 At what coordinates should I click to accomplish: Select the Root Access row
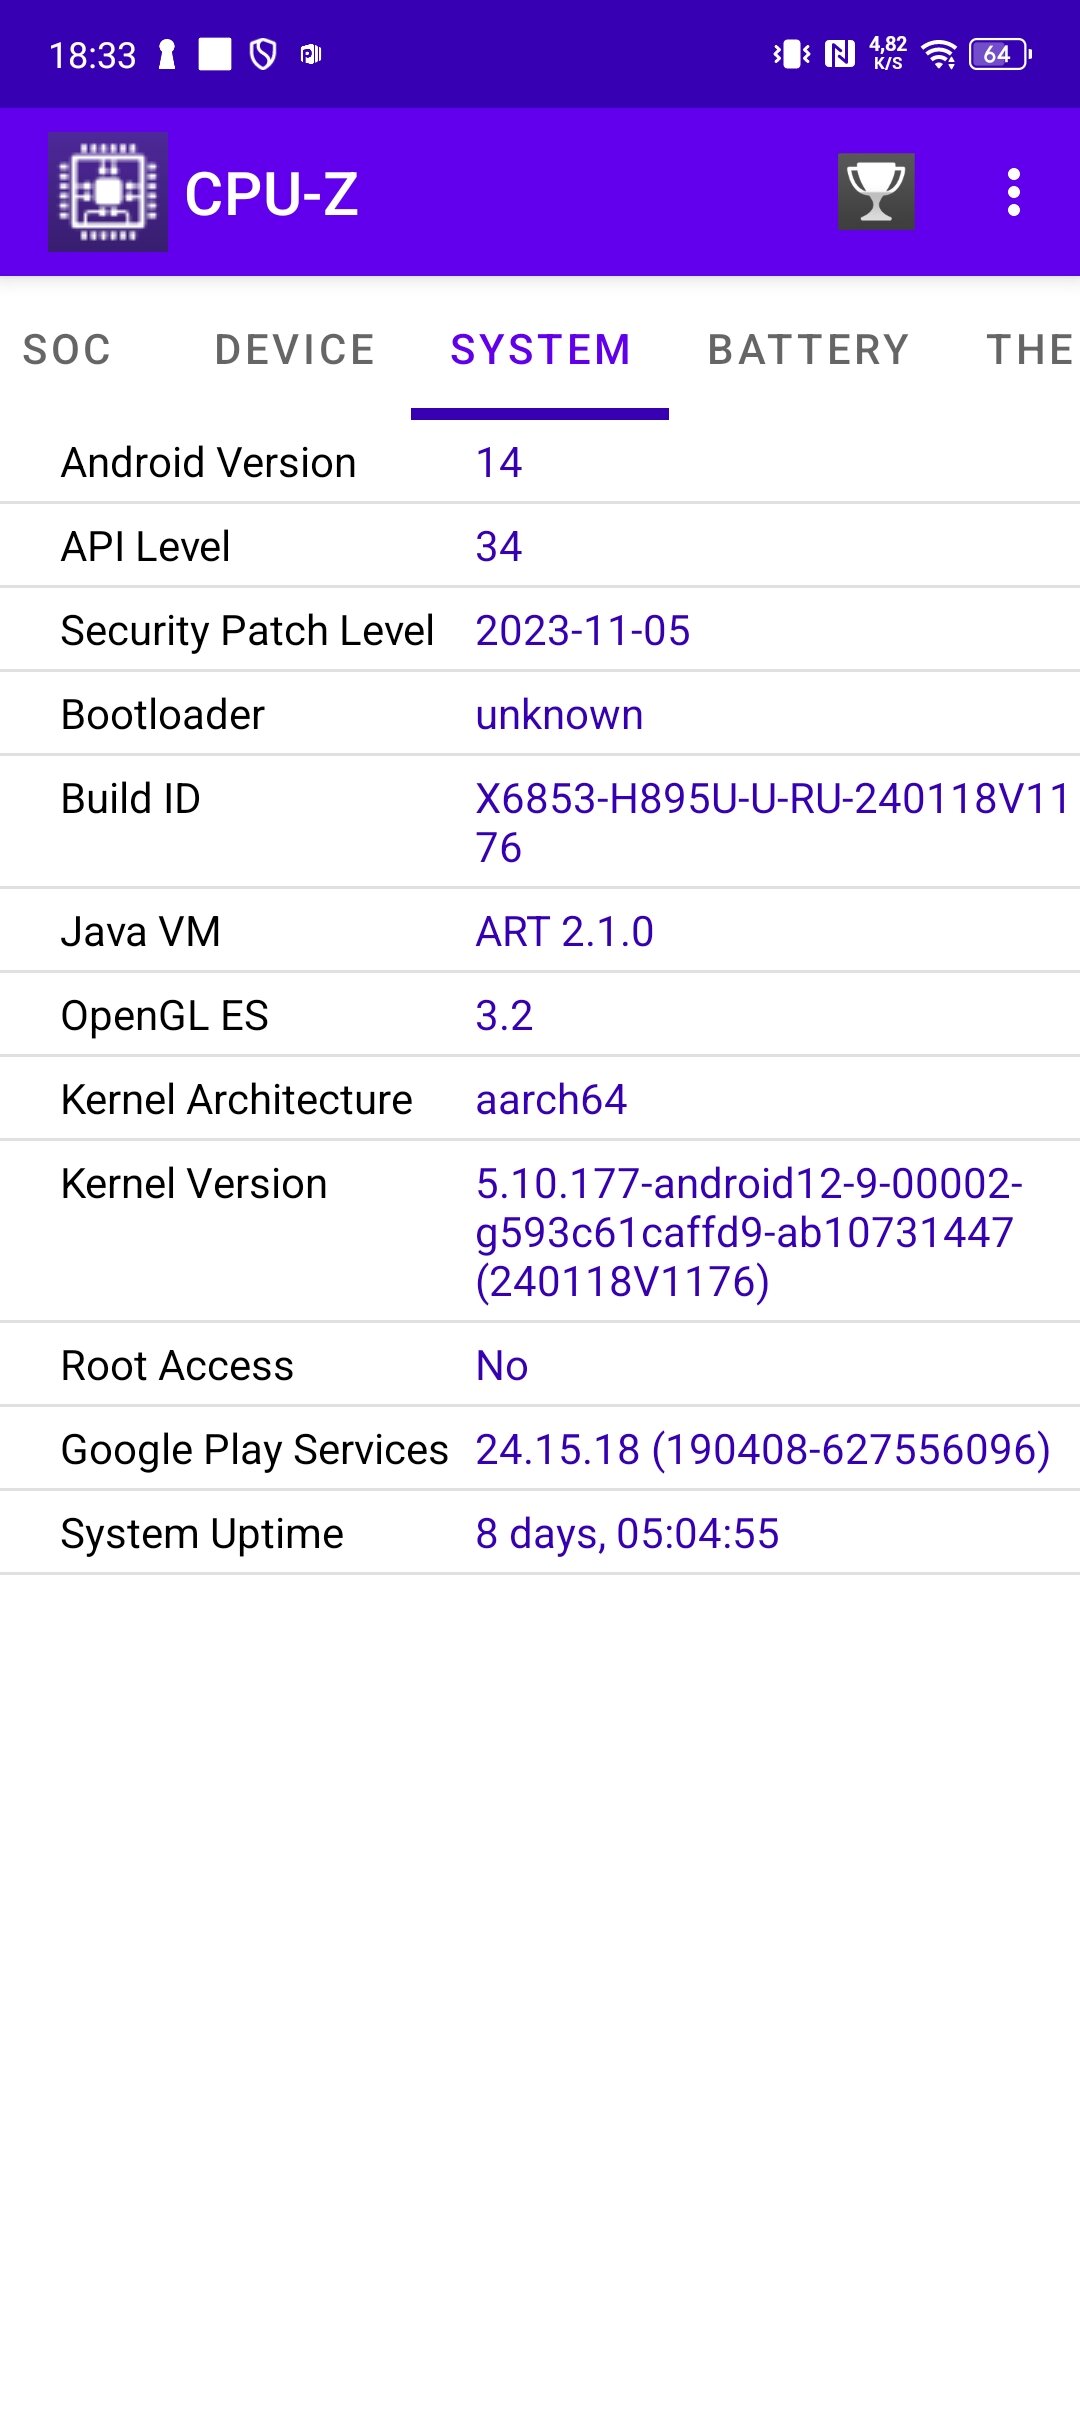[x=540, y=1366]
